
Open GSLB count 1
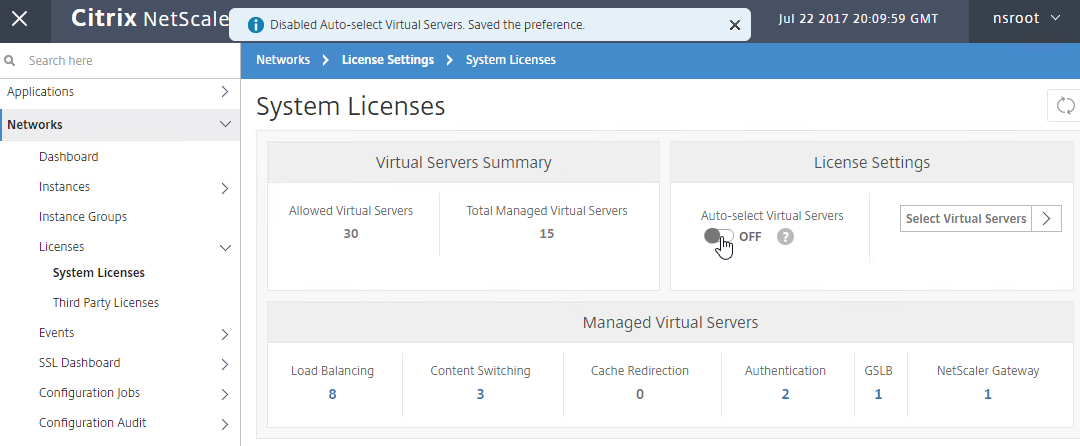(x=878, y=394)
